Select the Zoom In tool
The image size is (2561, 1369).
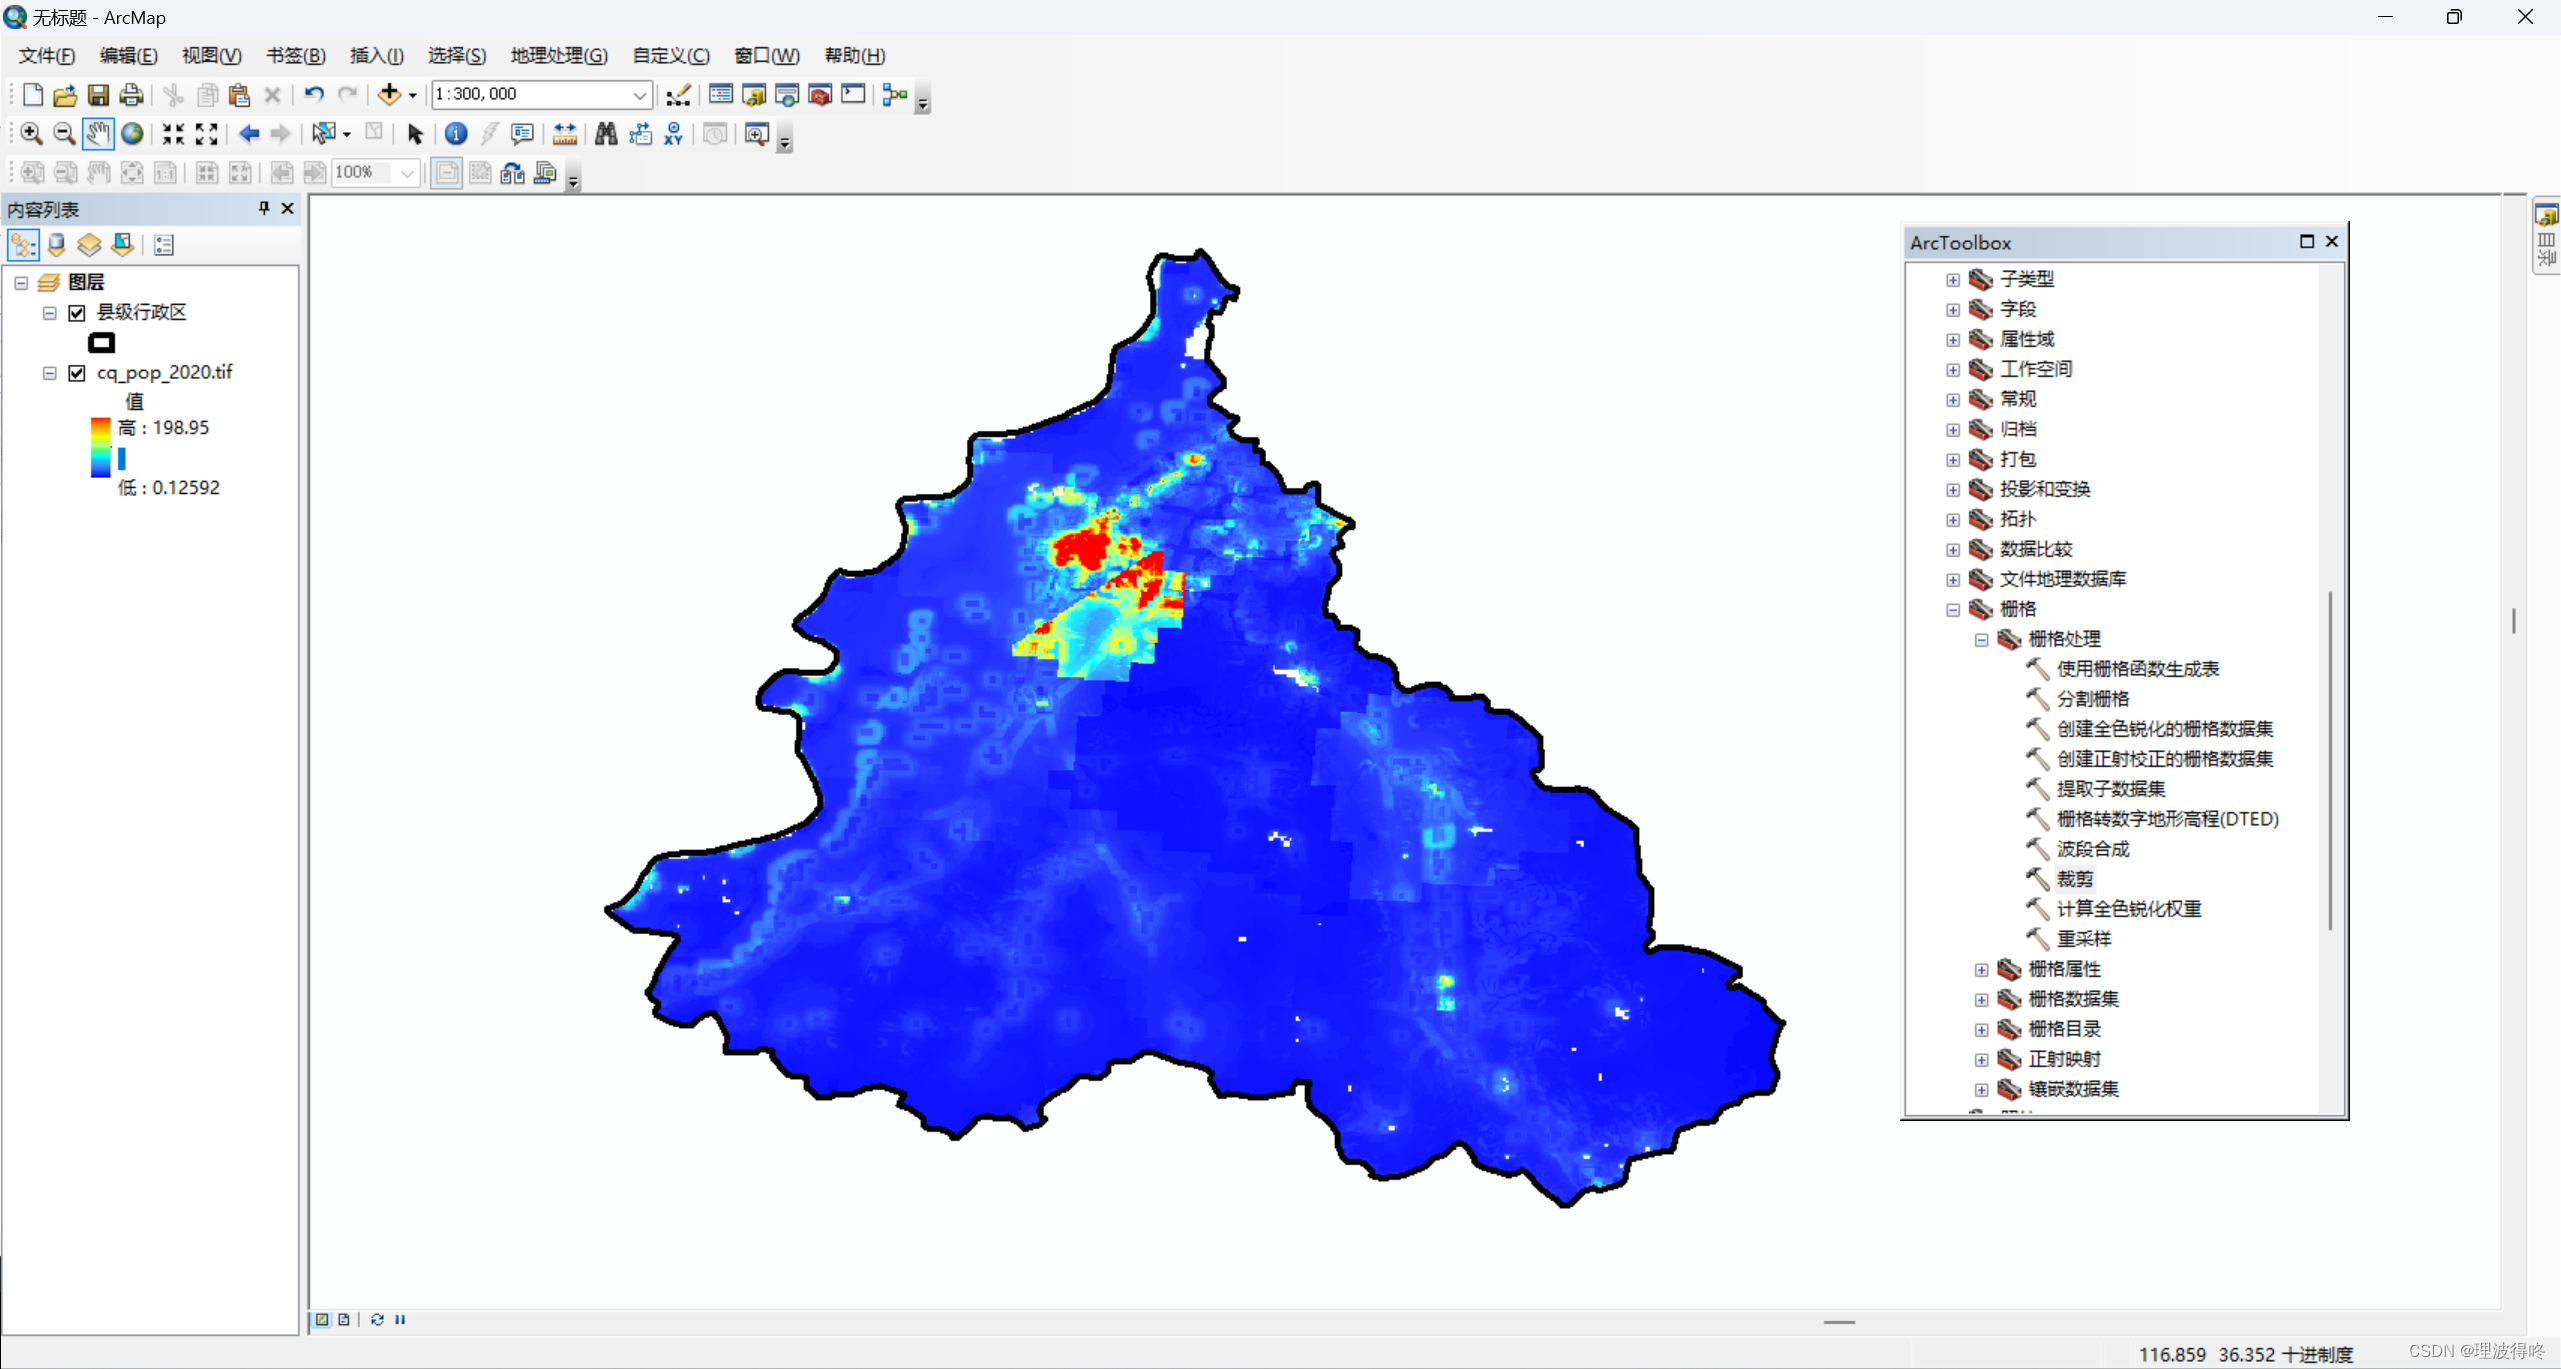coord(31,134)
